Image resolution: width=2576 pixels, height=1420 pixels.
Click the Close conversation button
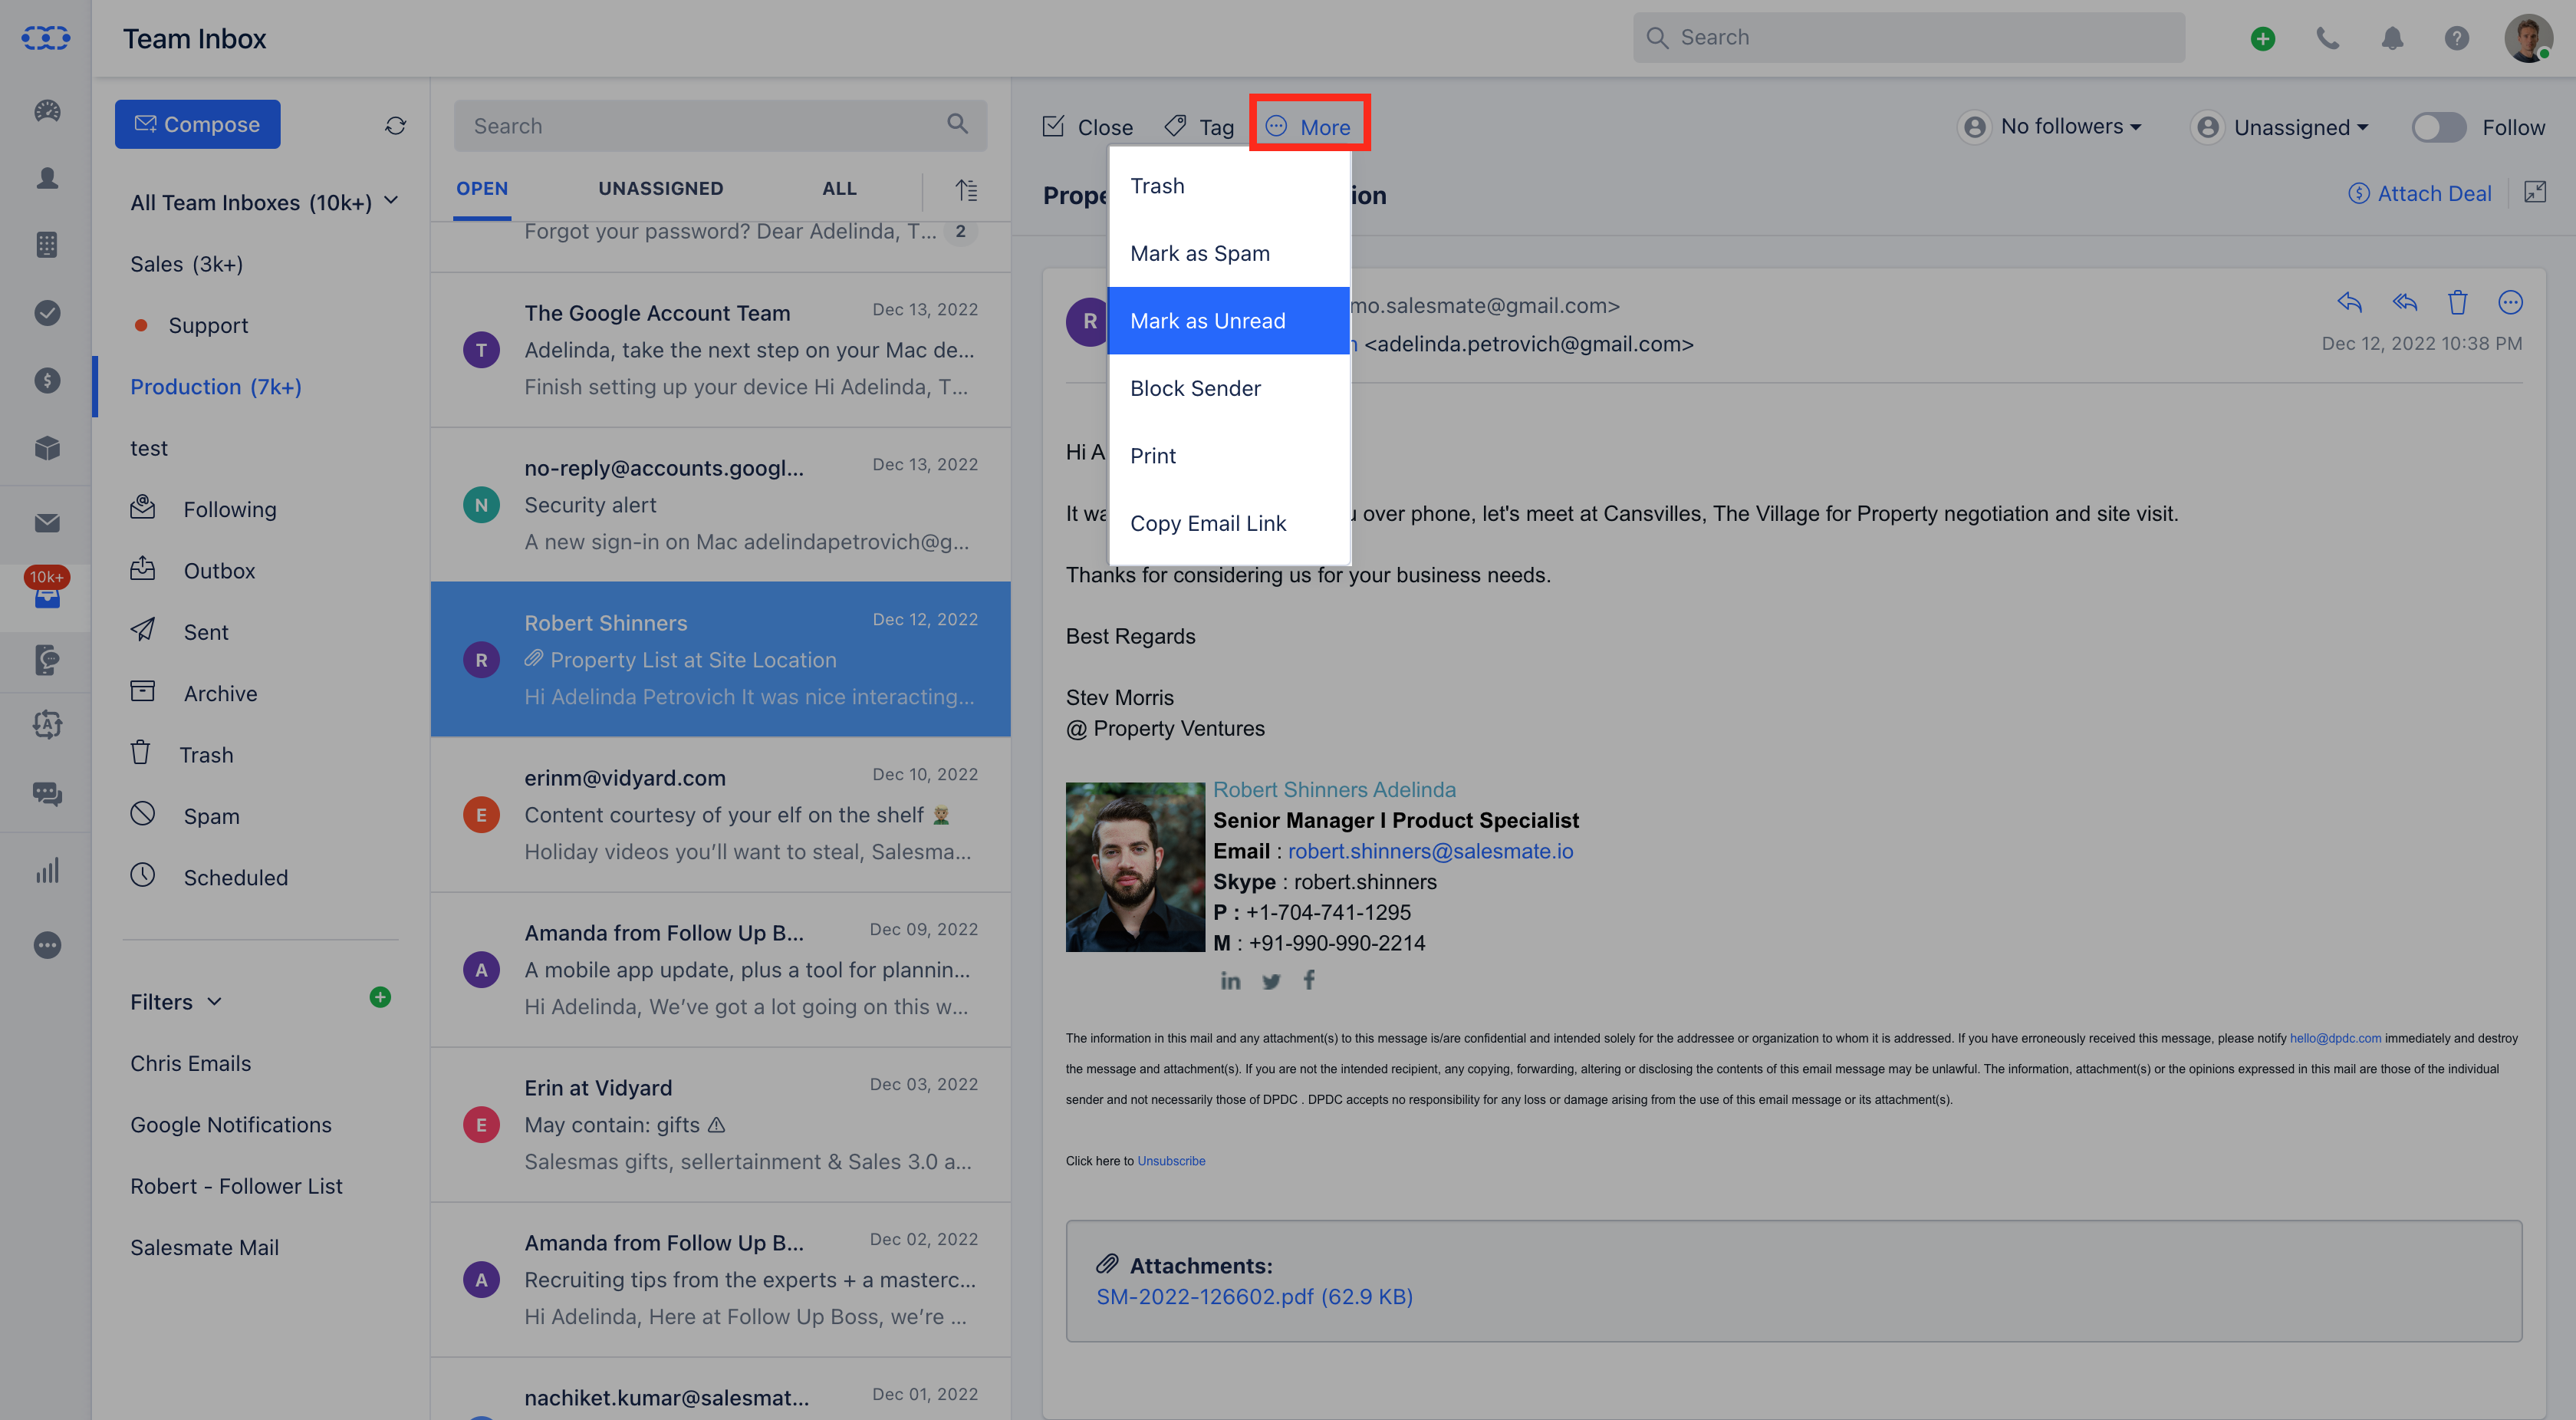1087,127
